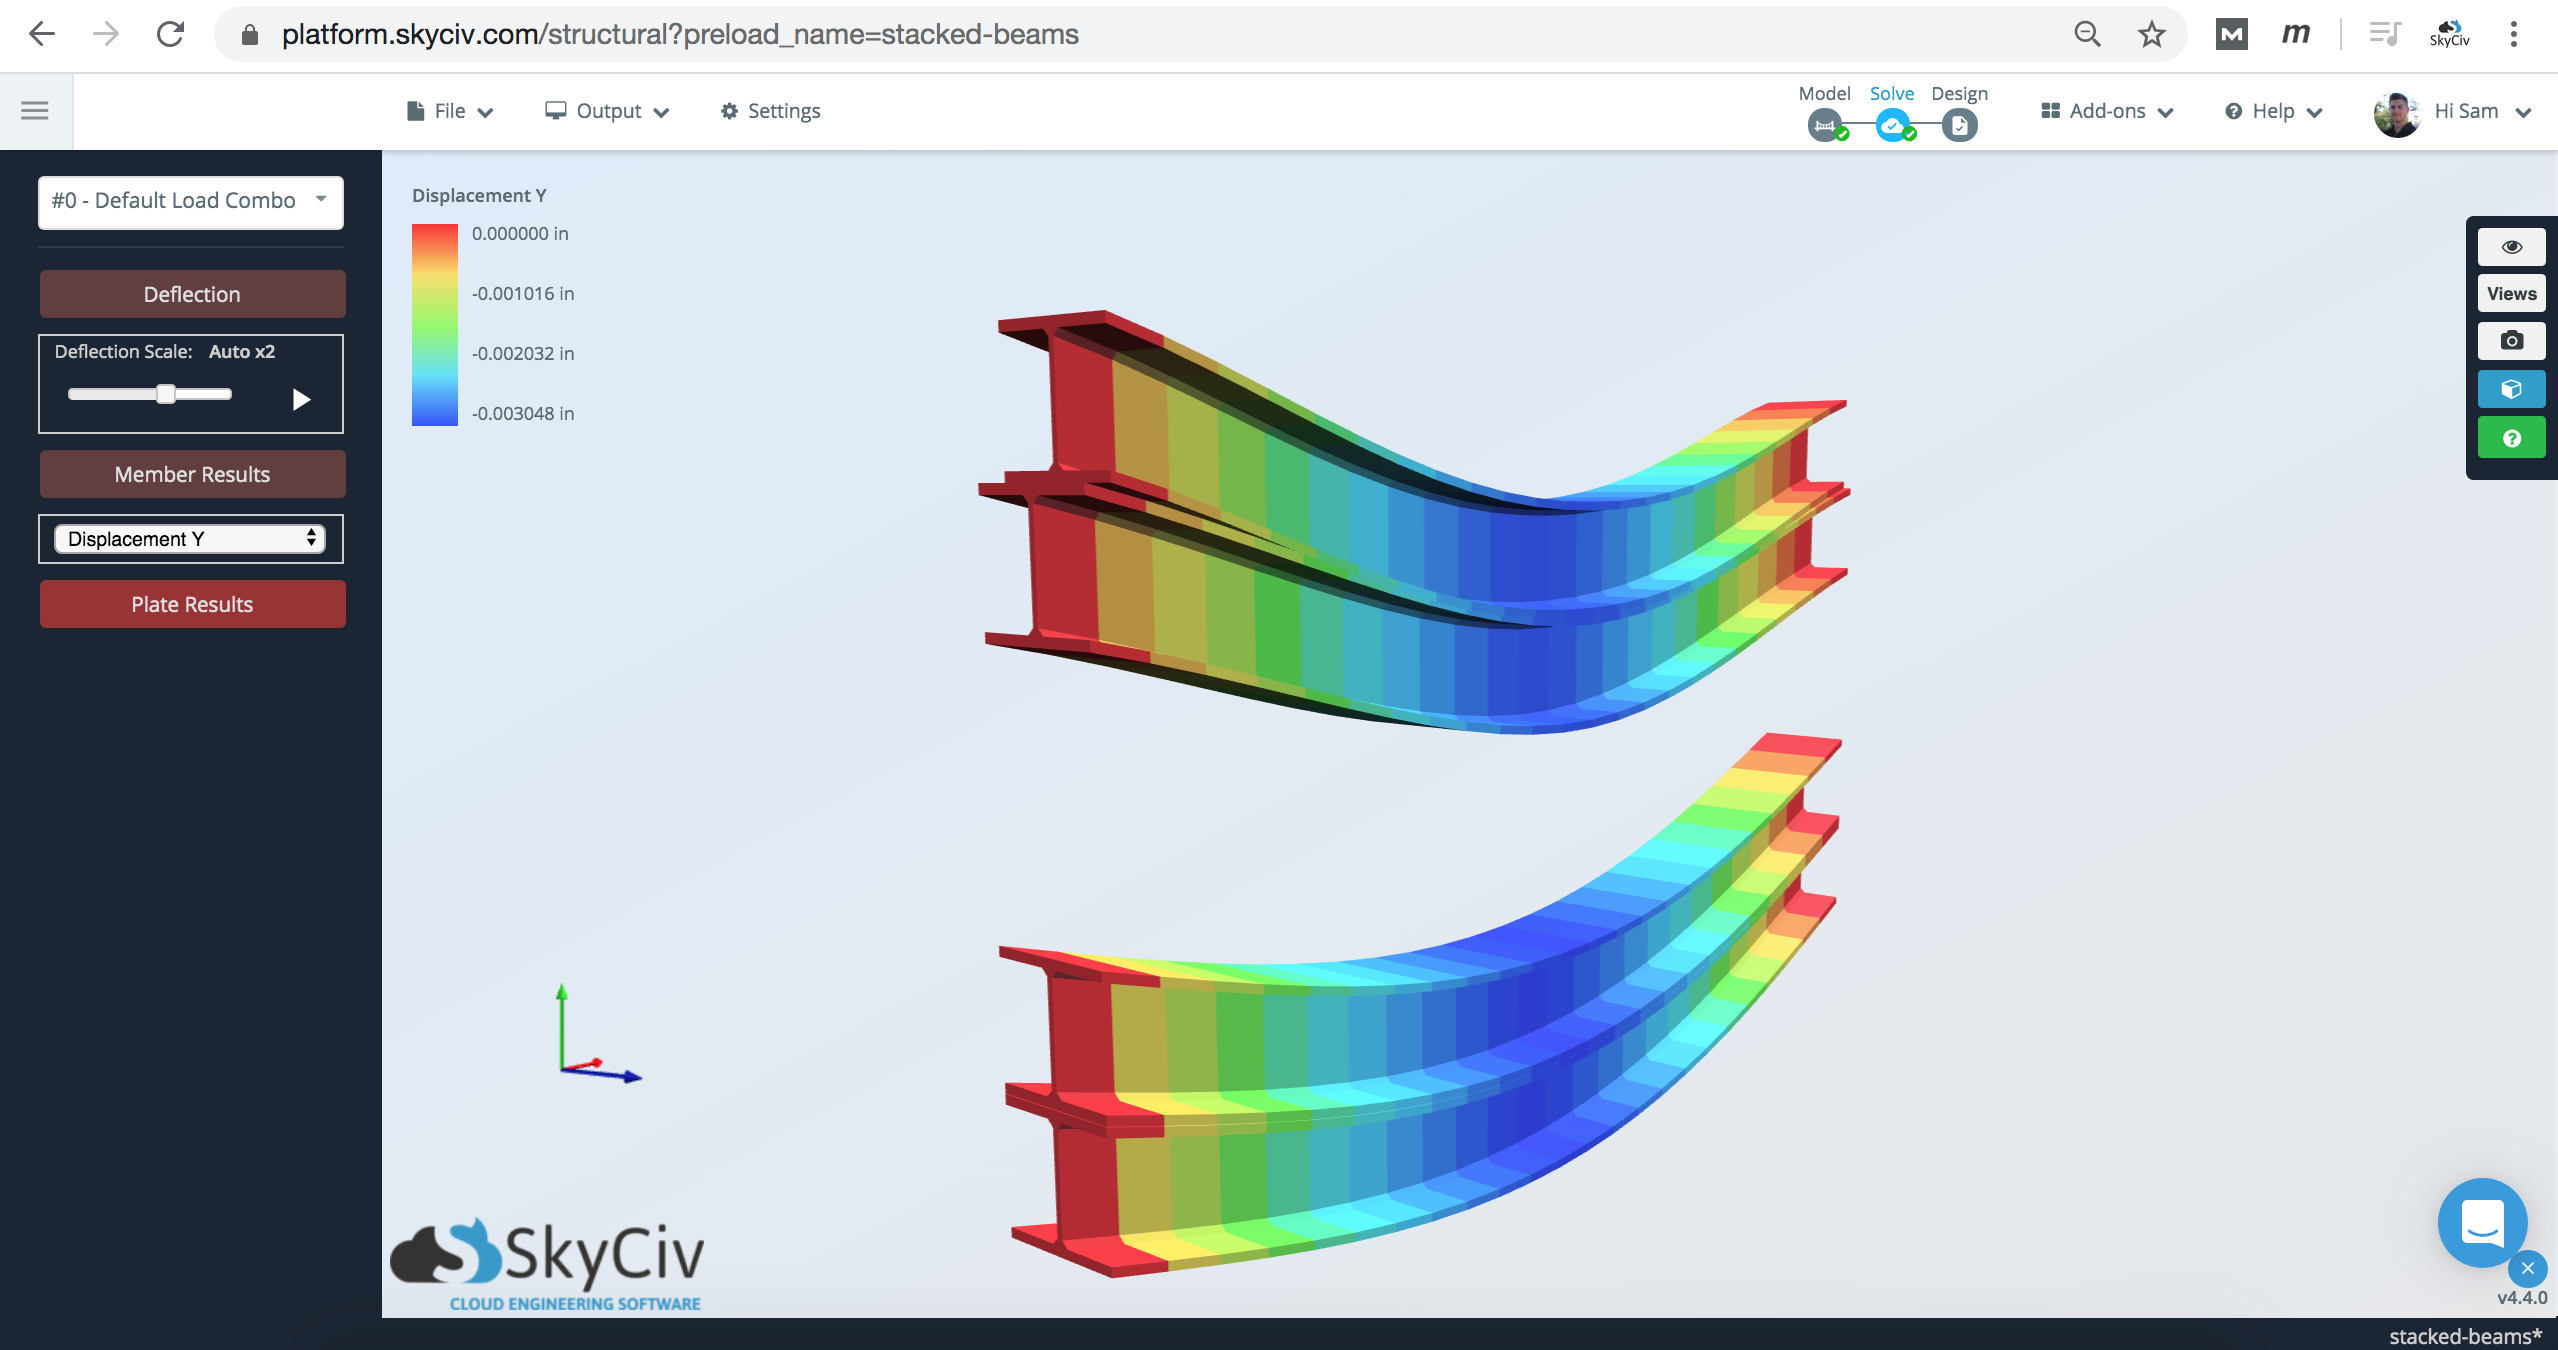Image resolution: width=2558 pixels, height=1350 pixels.
Task: Click the Design tab icon in toolbar
Action: pyautogui.click(x=1961, y=123)
